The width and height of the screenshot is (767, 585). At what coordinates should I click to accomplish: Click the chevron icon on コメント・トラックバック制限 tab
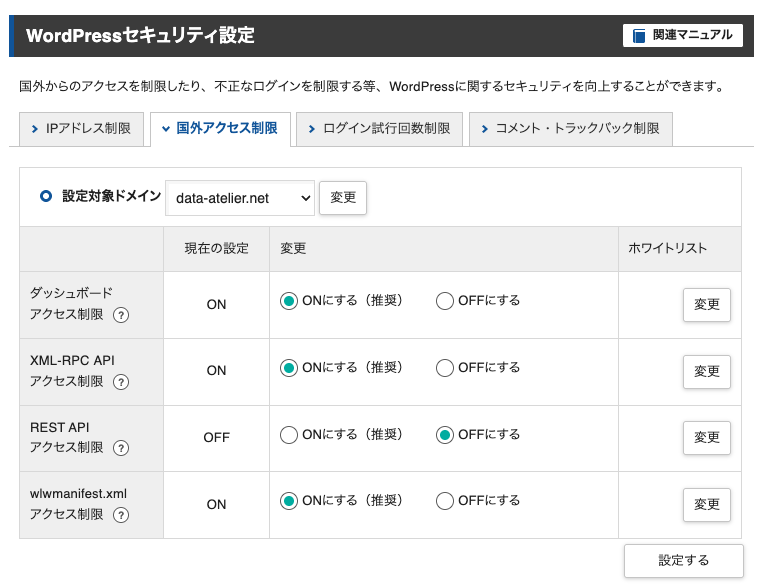485,129
